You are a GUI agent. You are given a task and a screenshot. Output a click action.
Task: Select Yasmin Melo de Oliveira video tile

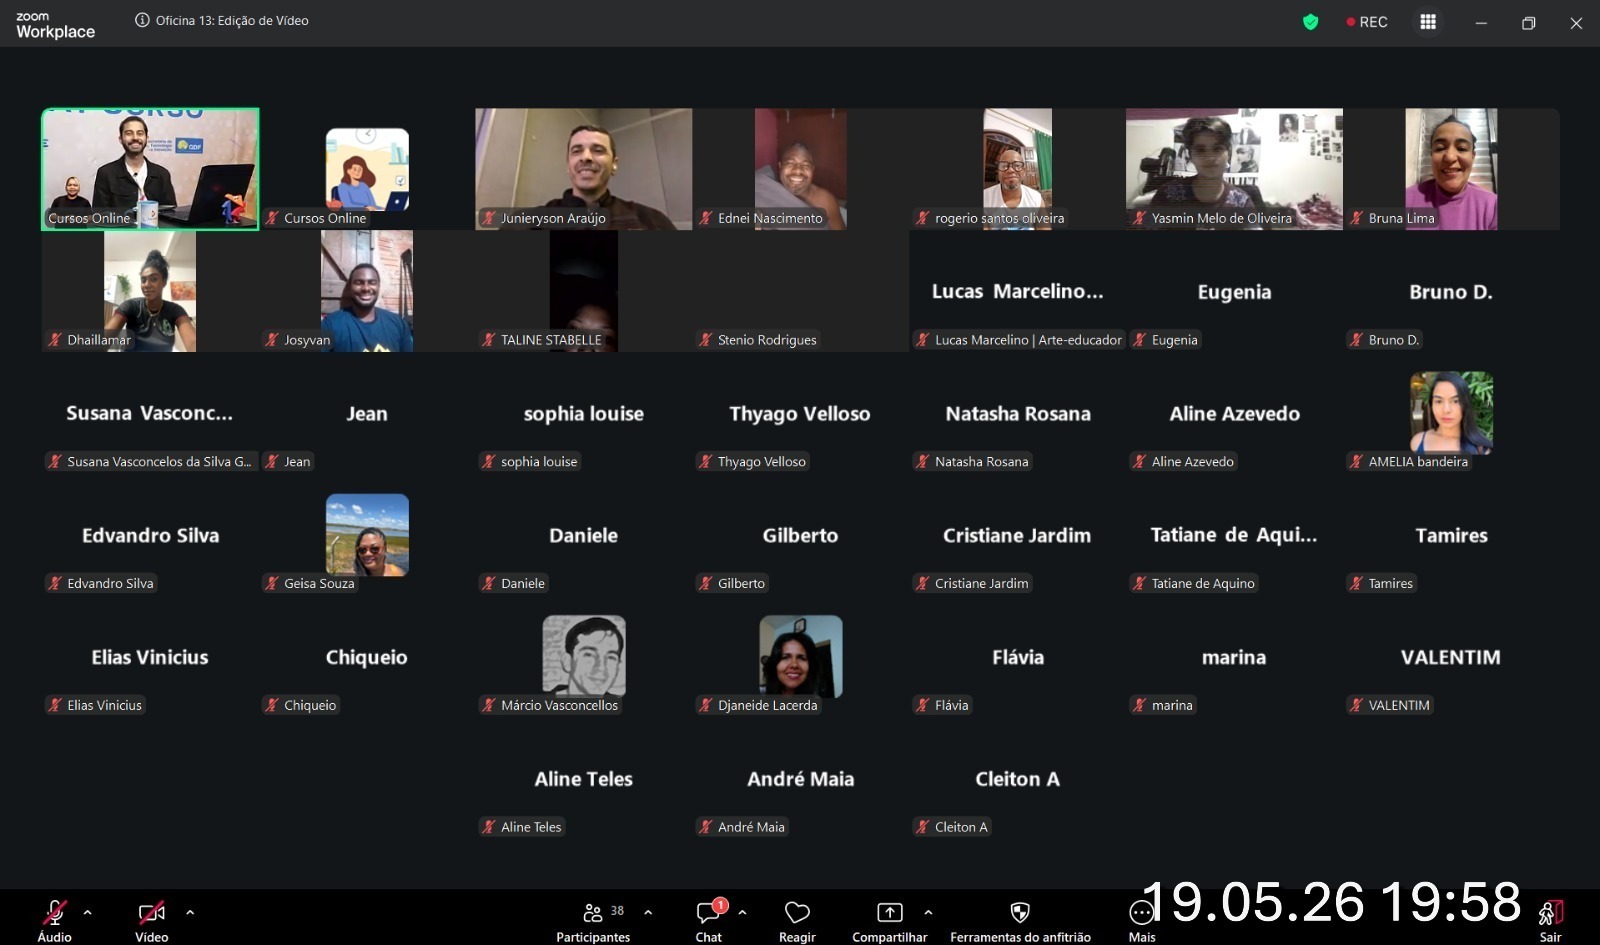pos(1234,169)
